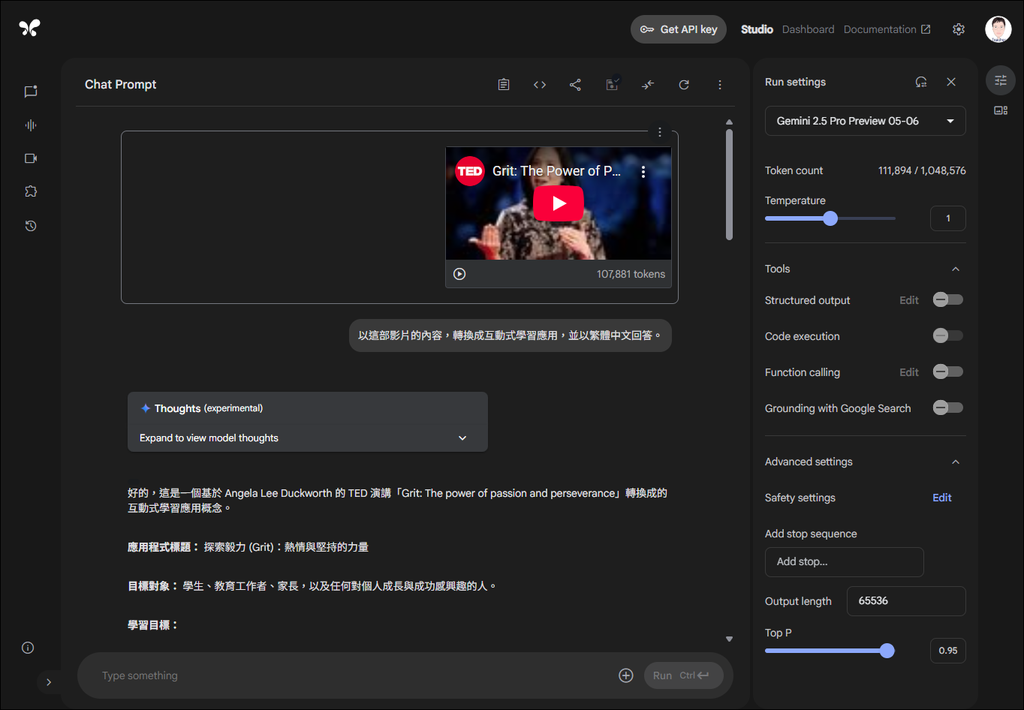Open prompt History in the sidebar
This screenshot has height=710, width=1024.
30,225
